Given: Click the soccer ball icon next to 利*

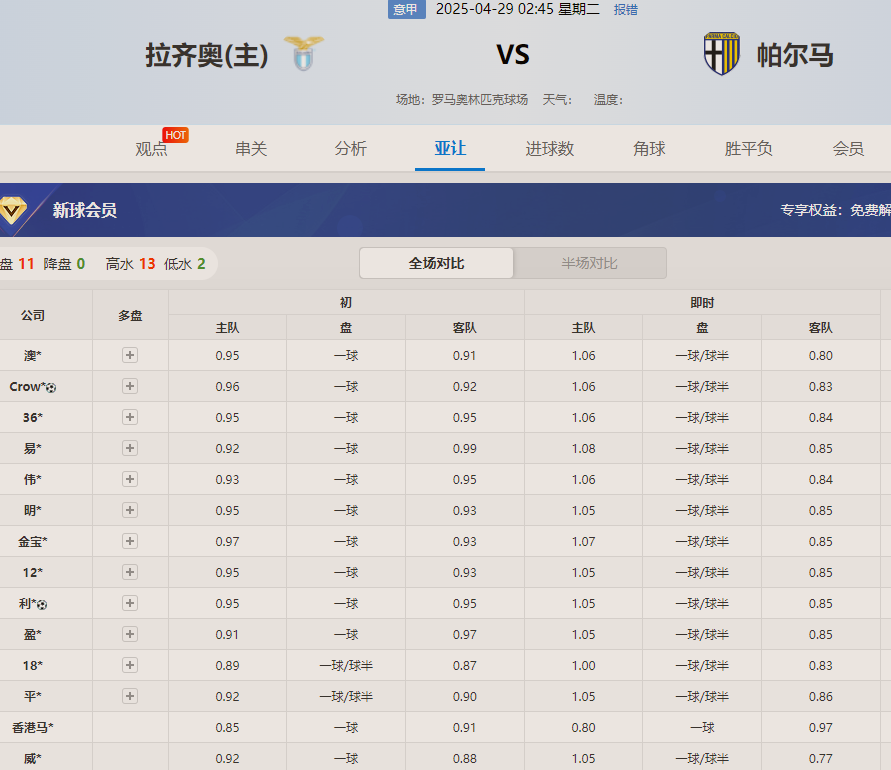Looking at the screenshot, I should 42,604.
